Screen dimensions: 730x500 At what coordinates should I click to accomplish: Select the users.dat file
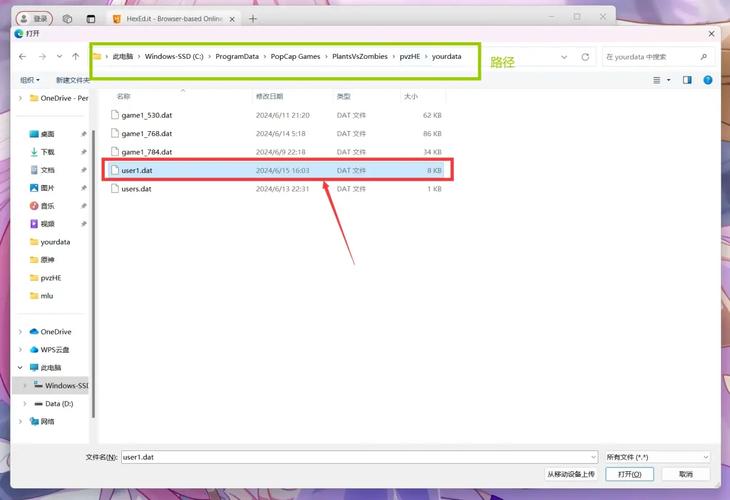pyautogui.click(x=277, y=189)
